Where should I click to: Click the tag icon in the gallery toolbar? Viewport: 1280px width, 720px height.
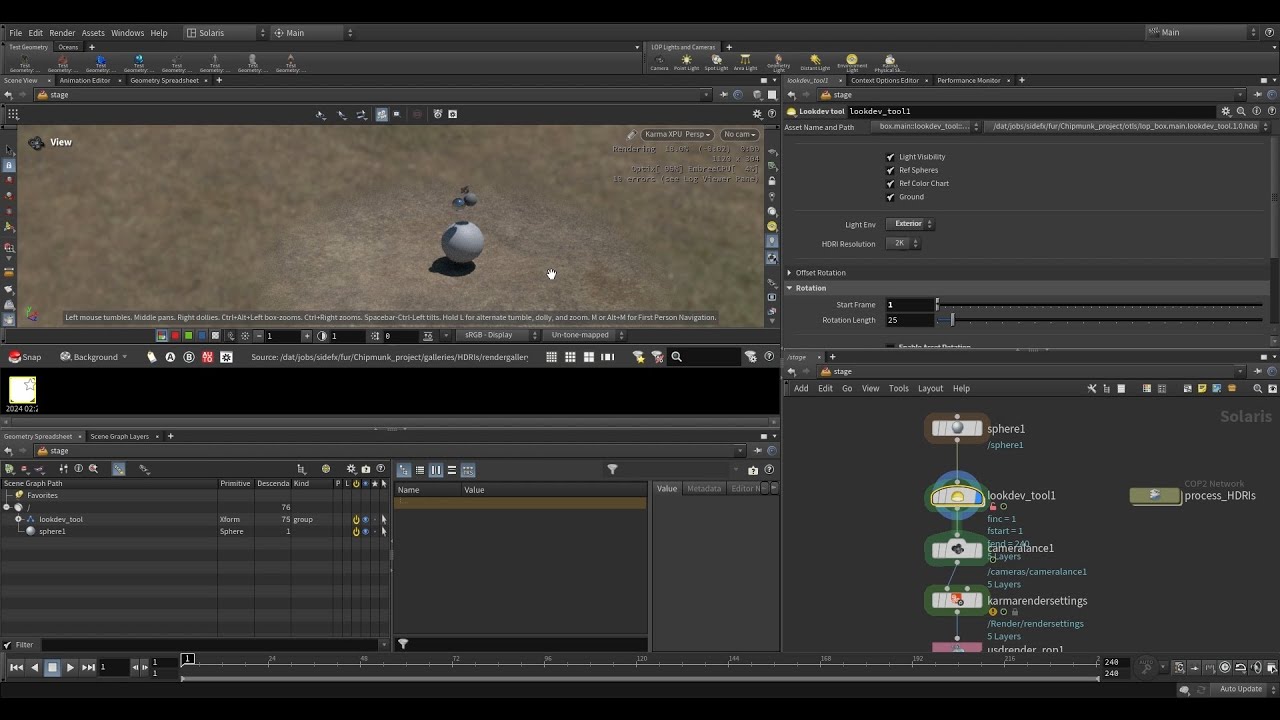152,357
